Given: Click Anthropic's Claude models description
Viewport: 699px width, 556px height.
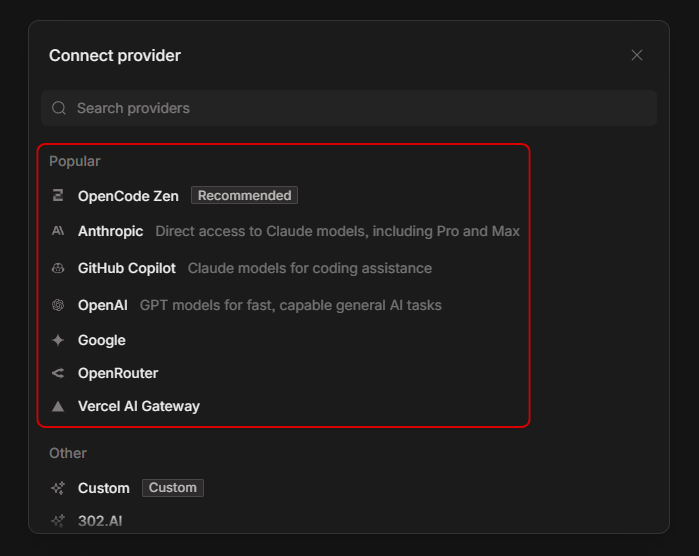Looking at the screenshot, I should (x=337, y=231).
